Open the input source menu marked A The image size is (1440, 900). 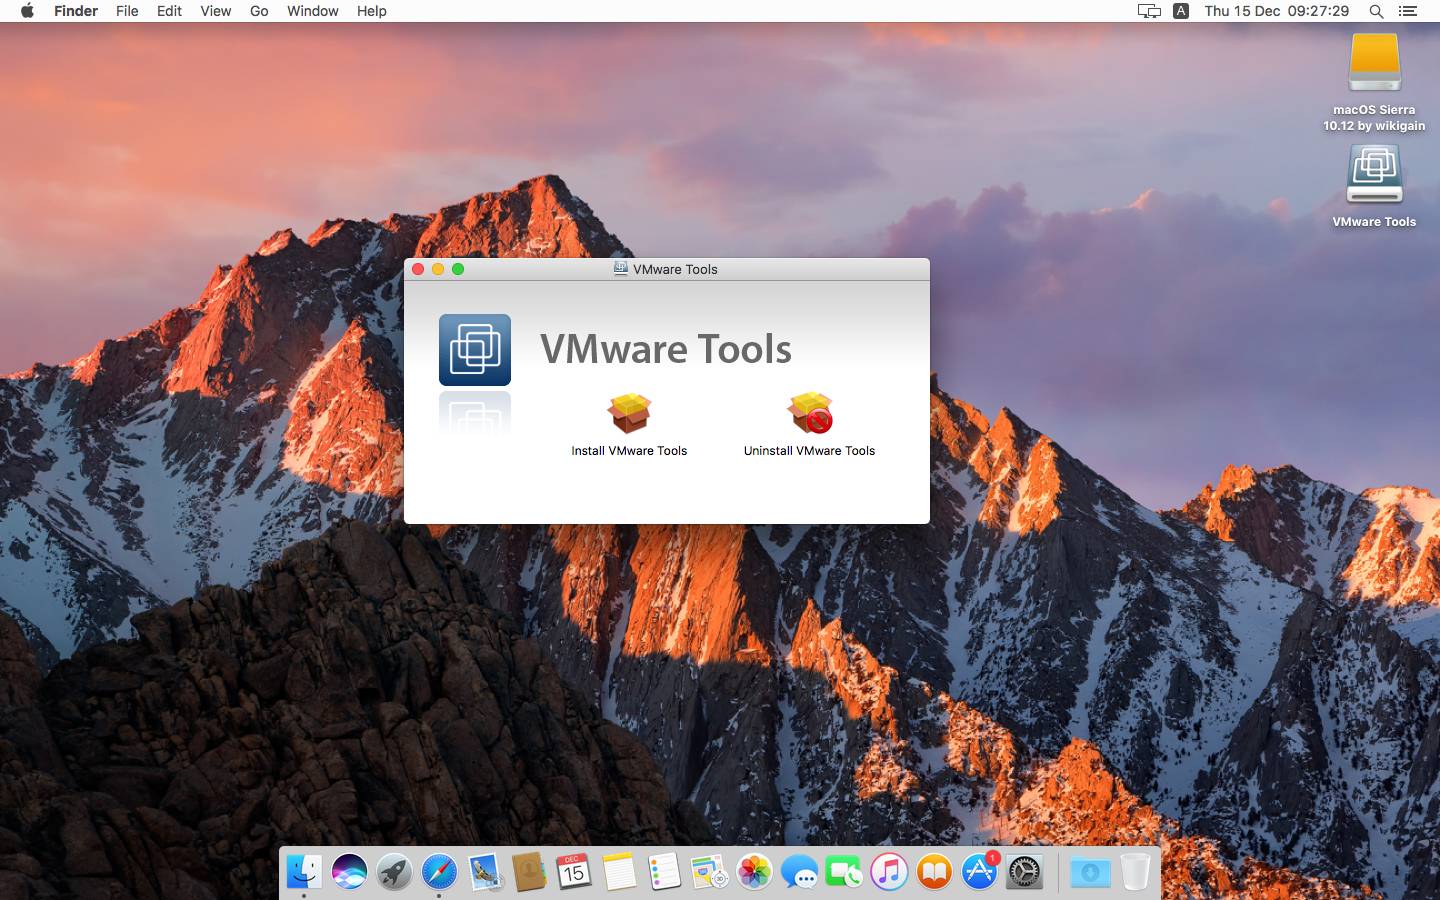pyautogui.click(x=1181, y=11)
